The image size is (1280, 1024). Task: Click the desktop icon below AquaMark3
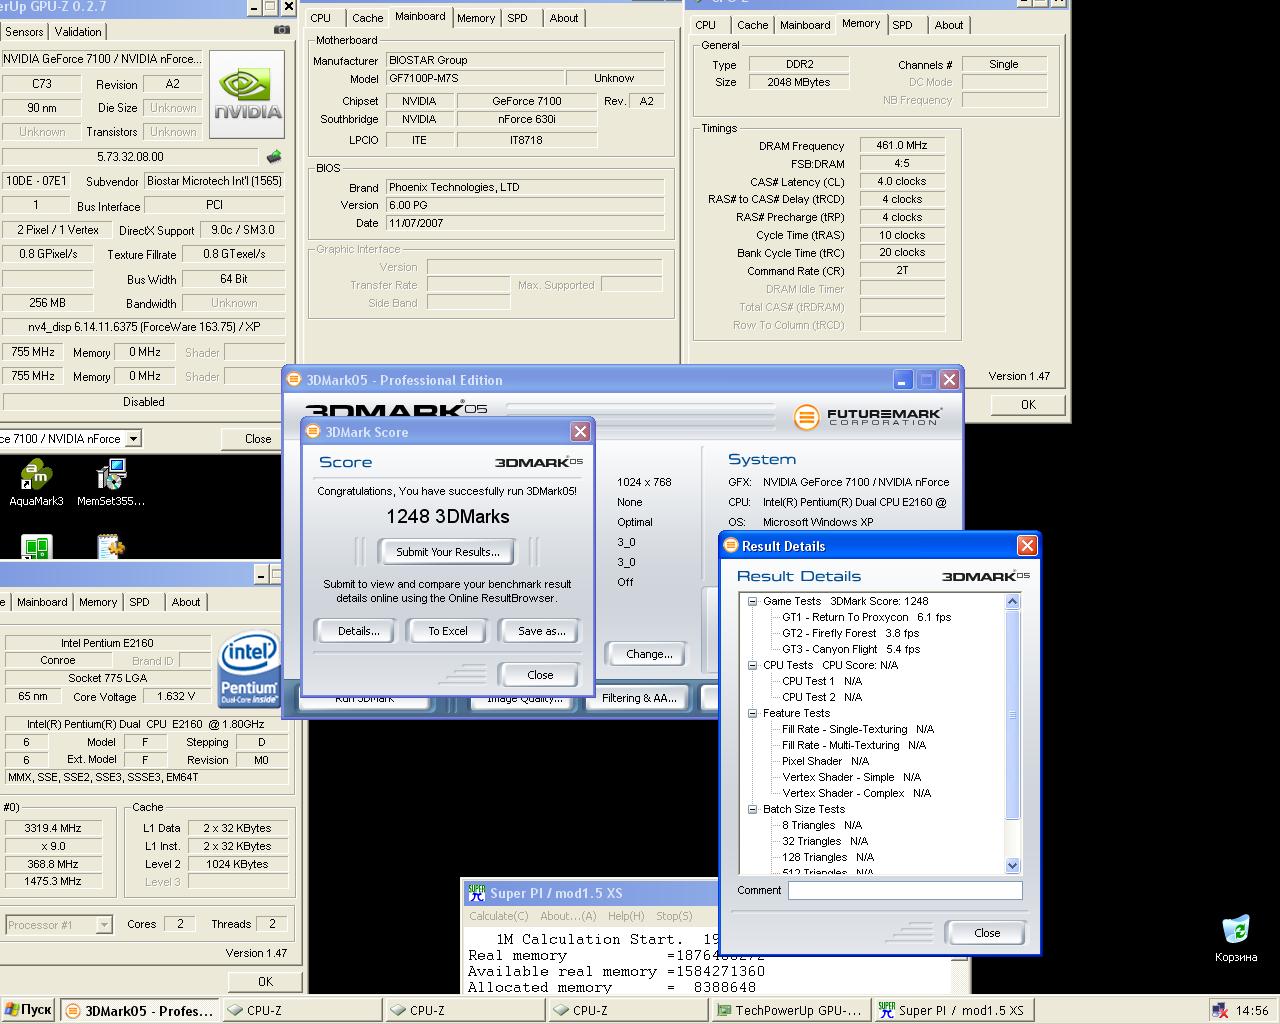(x=36, y=547)
